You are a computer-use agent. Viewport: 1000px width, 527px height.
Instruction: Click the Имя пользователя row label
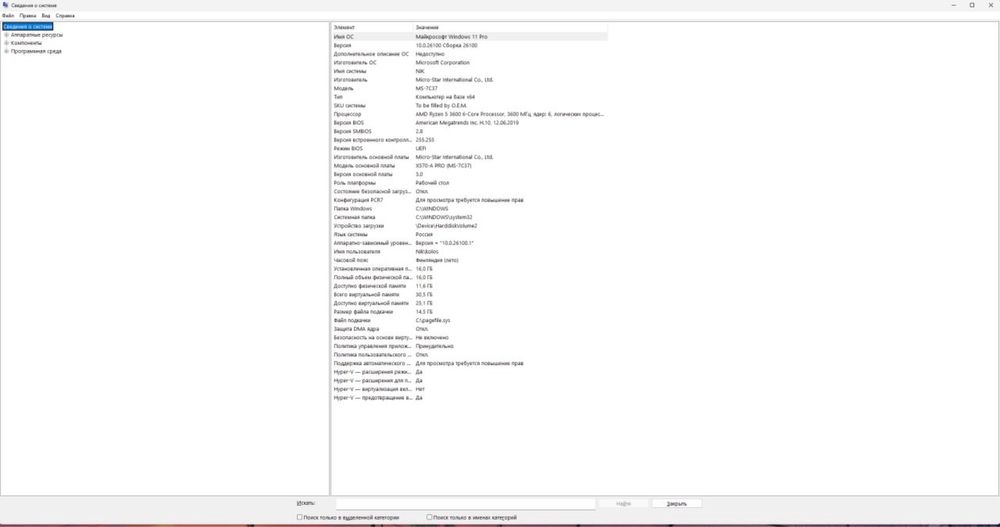tap(357, 252)
